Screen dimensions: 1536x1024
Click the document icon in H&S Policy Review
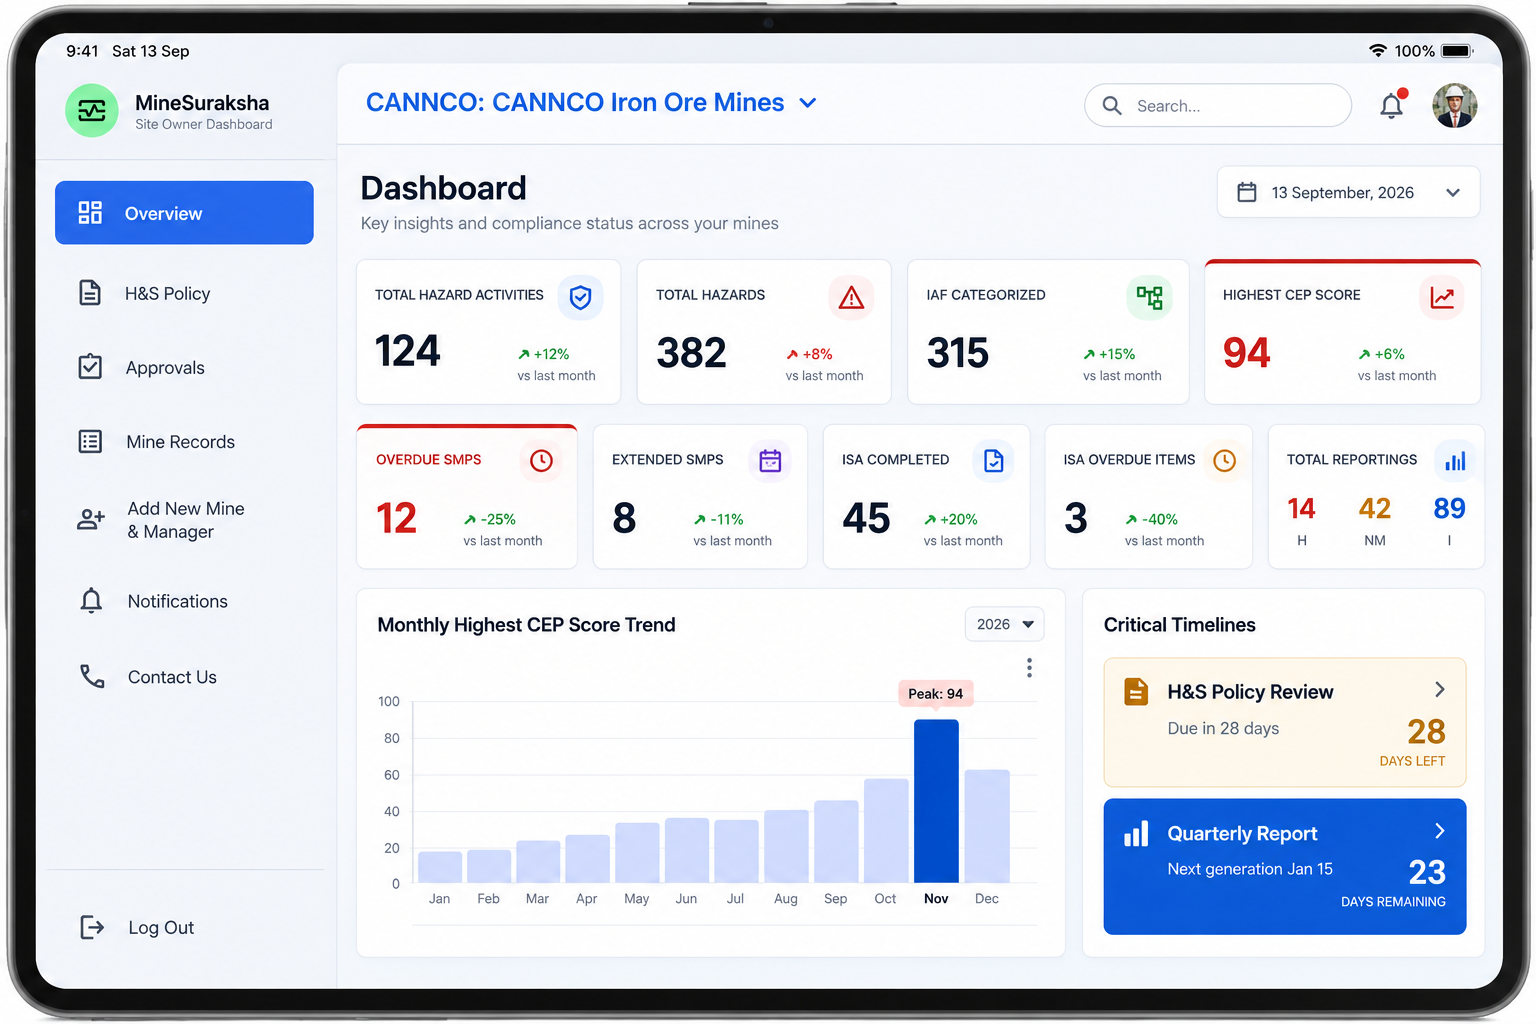click(x=1136, y=692)
